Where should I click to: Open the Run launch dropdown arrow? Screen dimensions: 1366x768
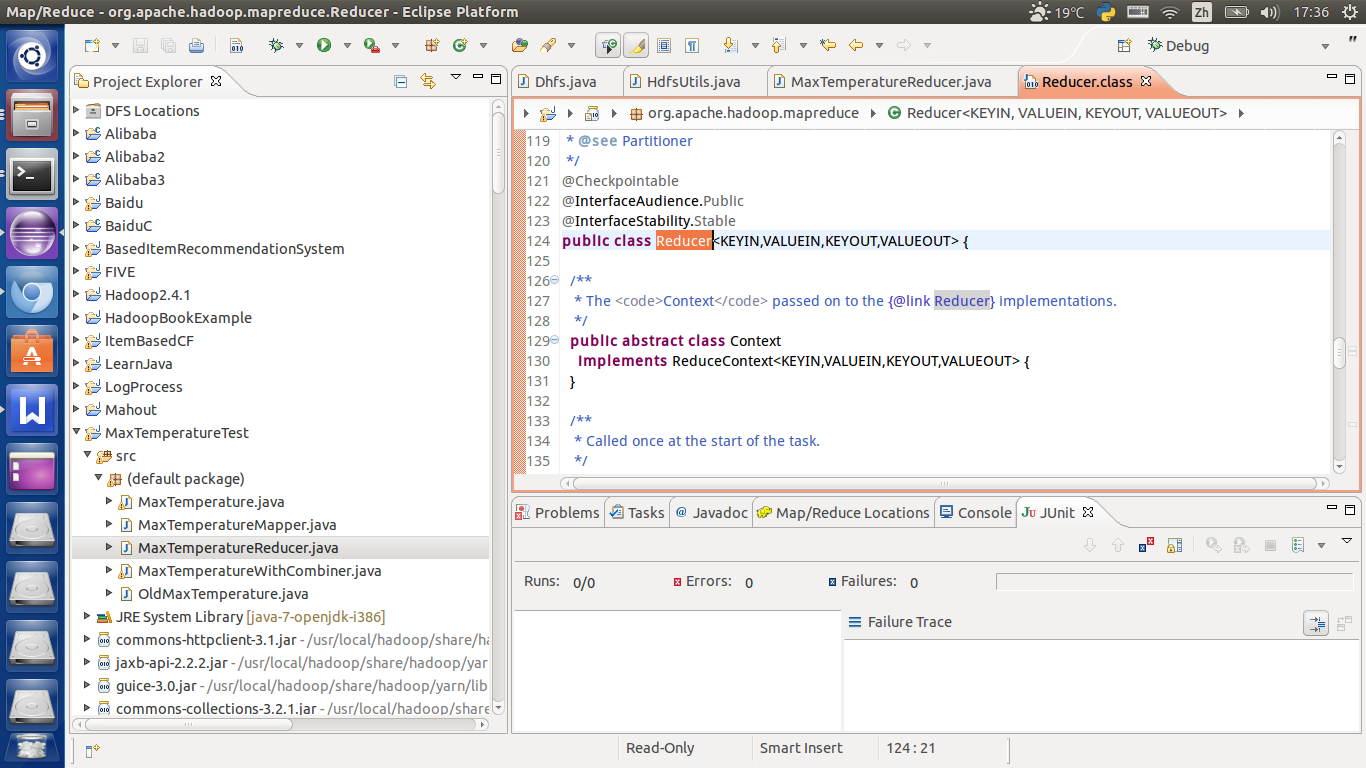347,46
